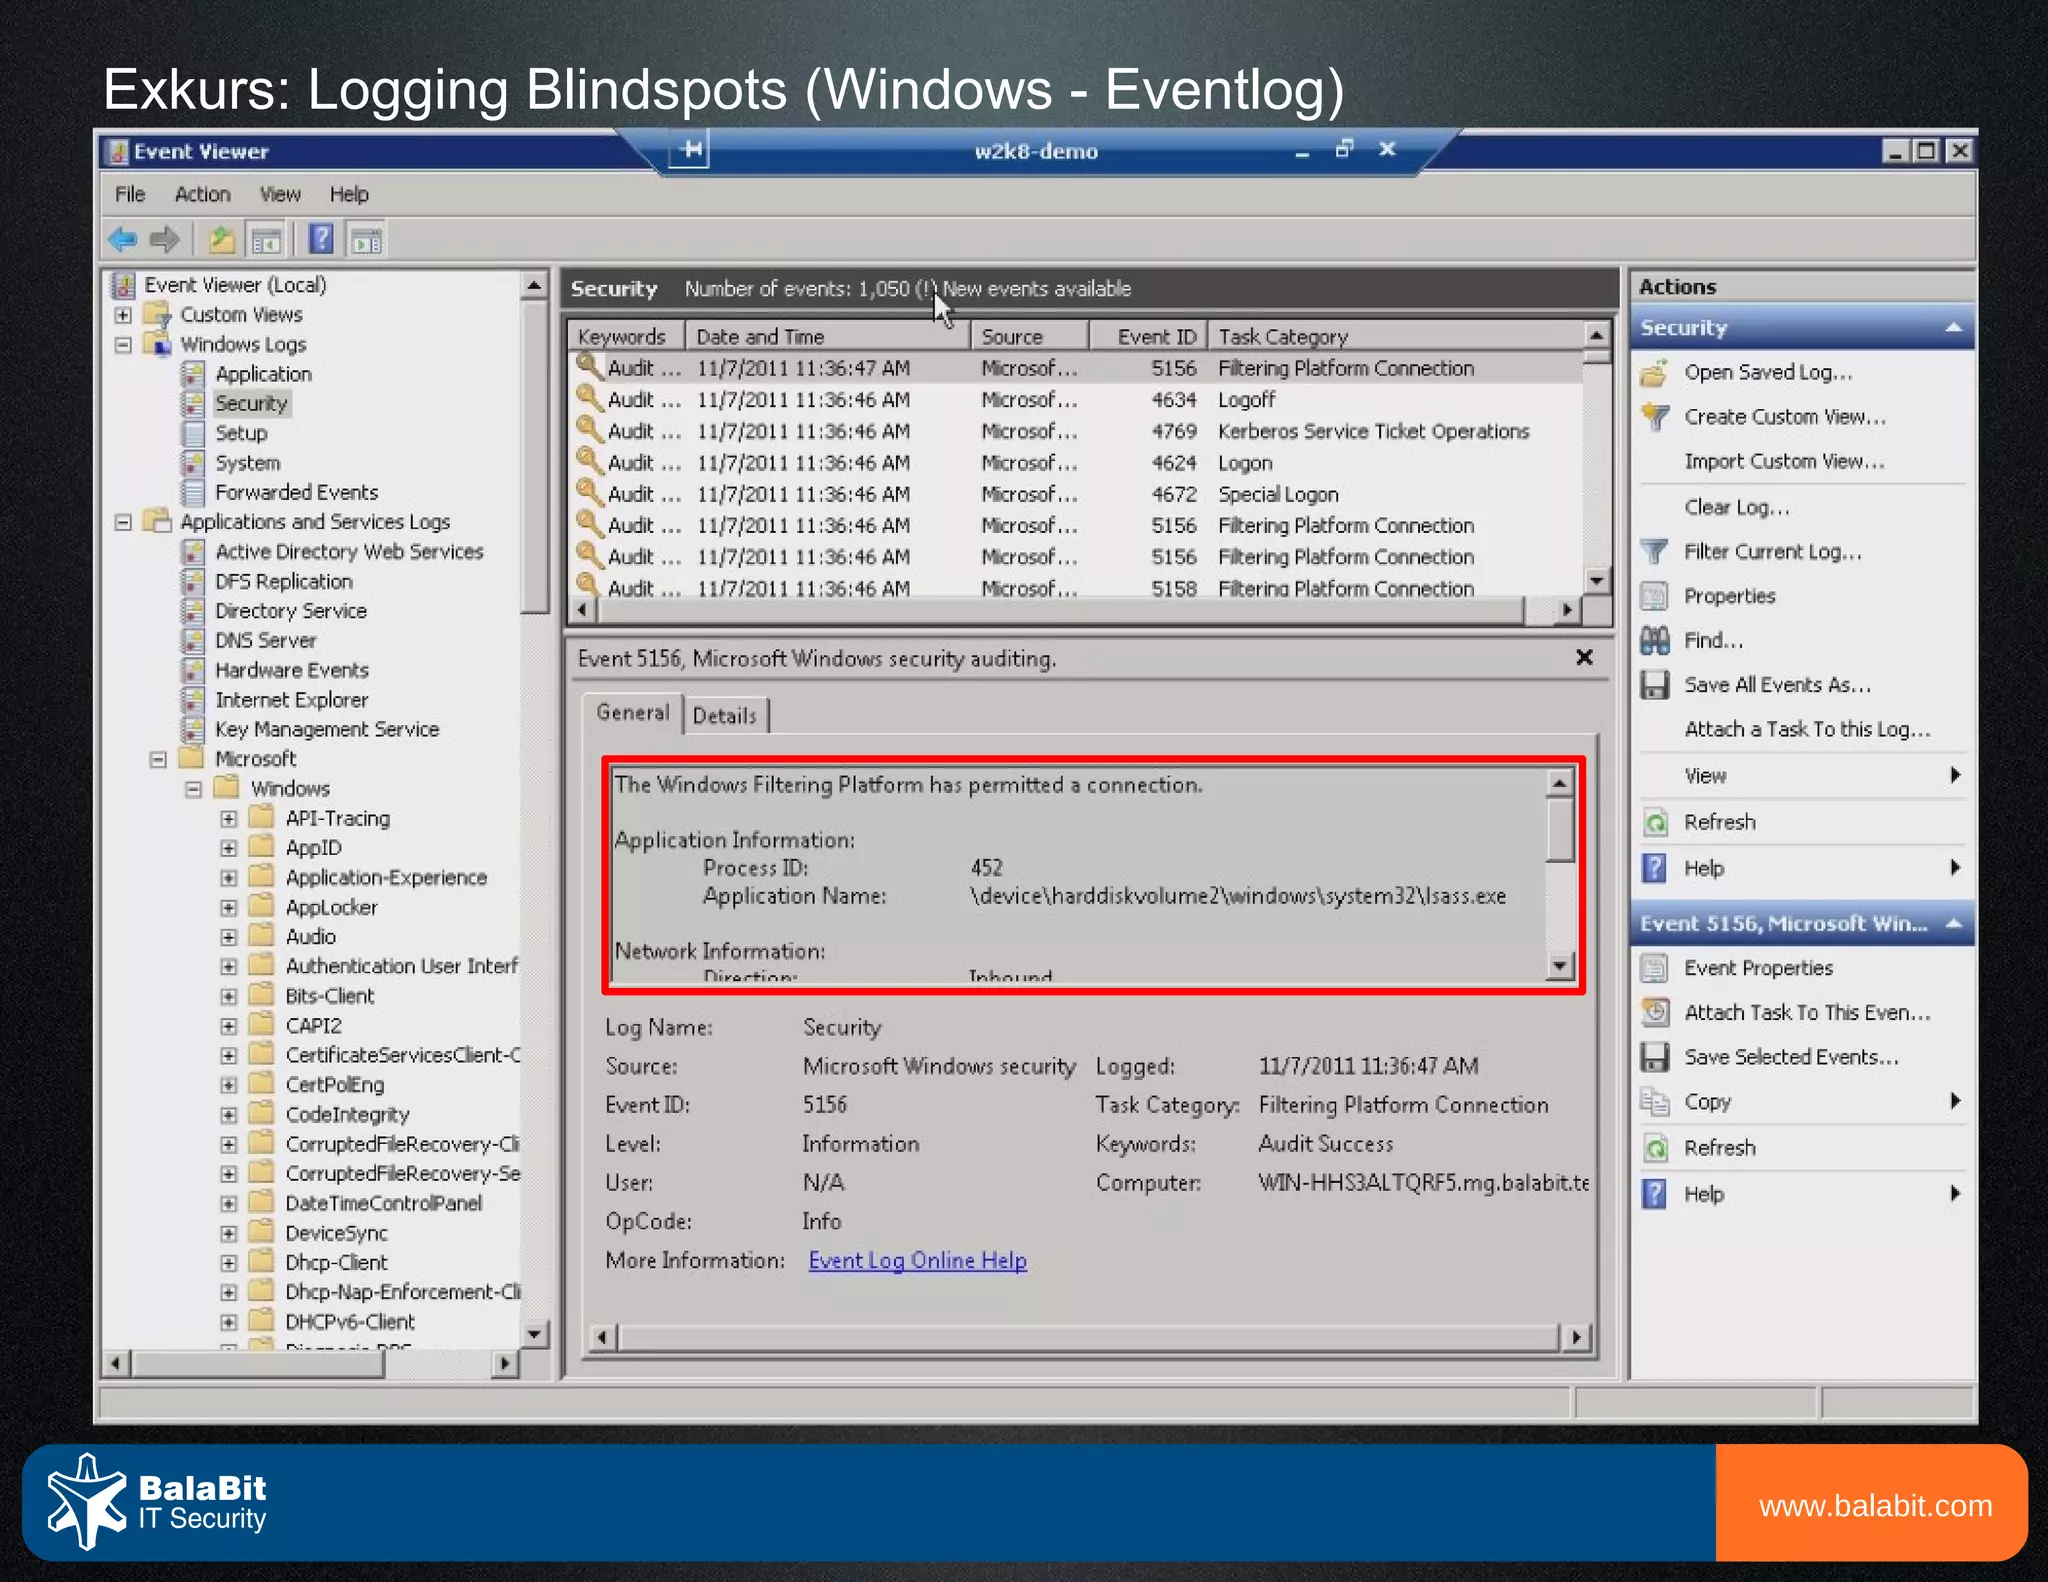Image resolution: width=2048 pixels, height=1582 pixels.
Task: Click the navigation tree vertical scrollbar thumb
Action: [x=535, y=455]
